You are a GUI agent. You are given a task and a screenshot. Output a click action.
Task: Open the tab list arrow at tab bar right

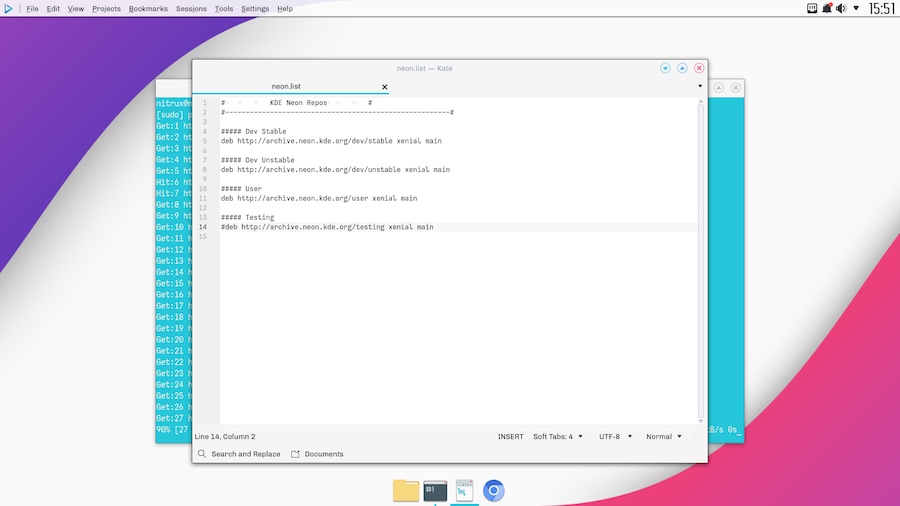pyautogui.click(x=699, y=87)
